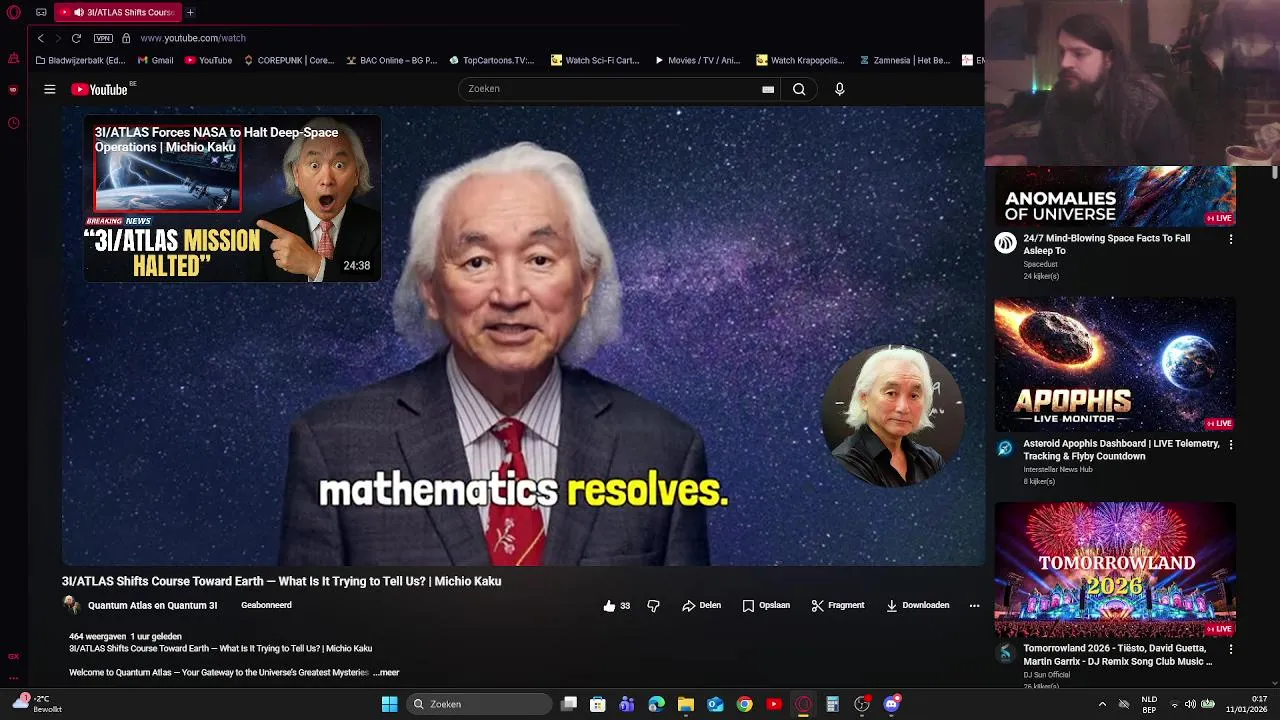Viewport: 1280px width, 720px height.
Task: Open the Quantum Atlas channel avatar
Action: [71, 605]
